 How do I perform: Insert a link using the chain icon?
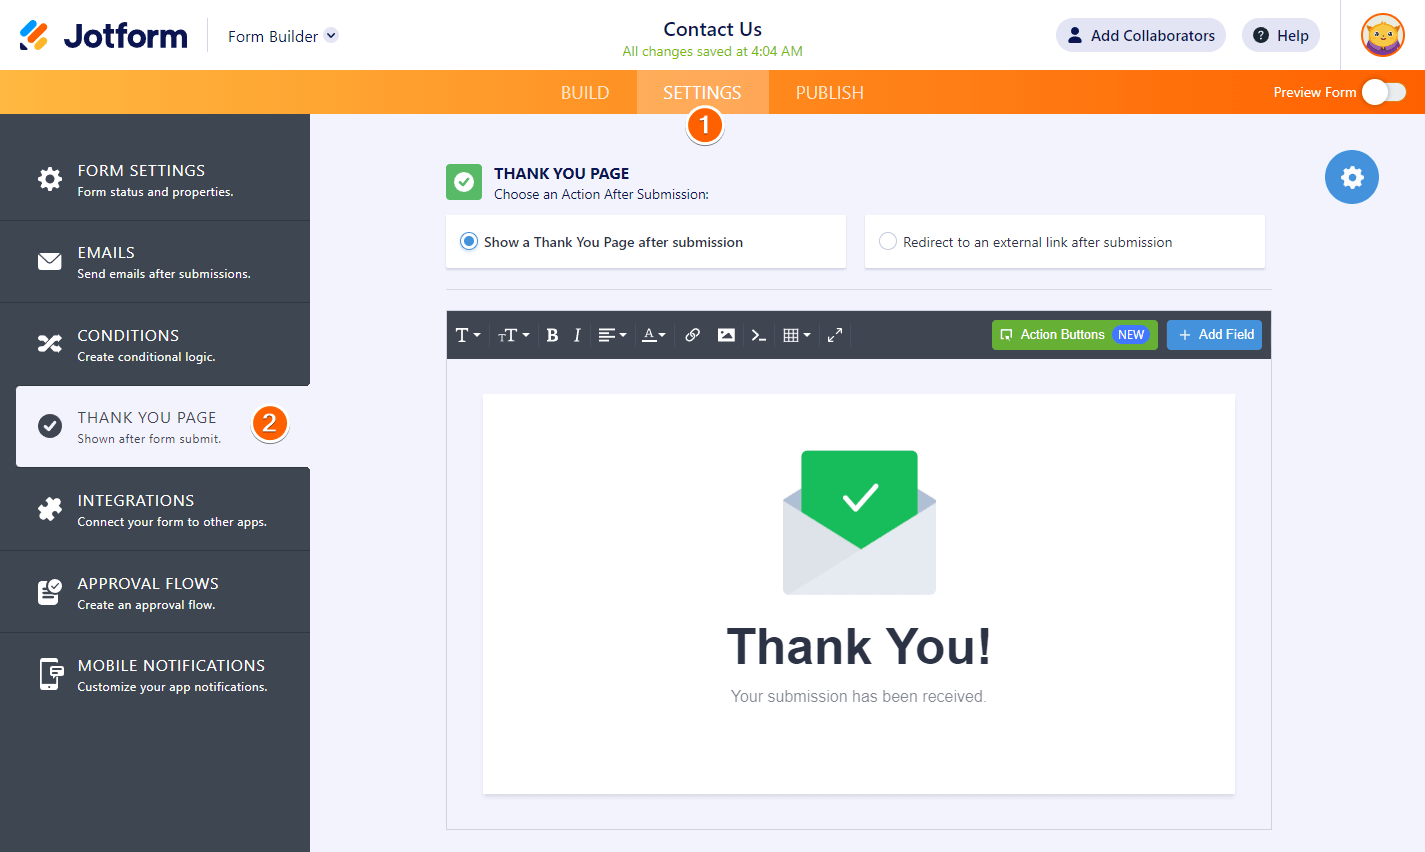coord(692,335)
